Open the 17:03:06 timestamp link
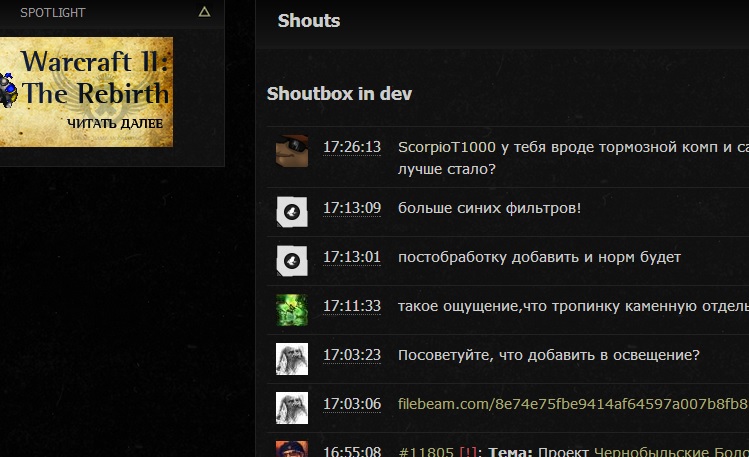This screenshot has height=457, width=749. [352, 404]
